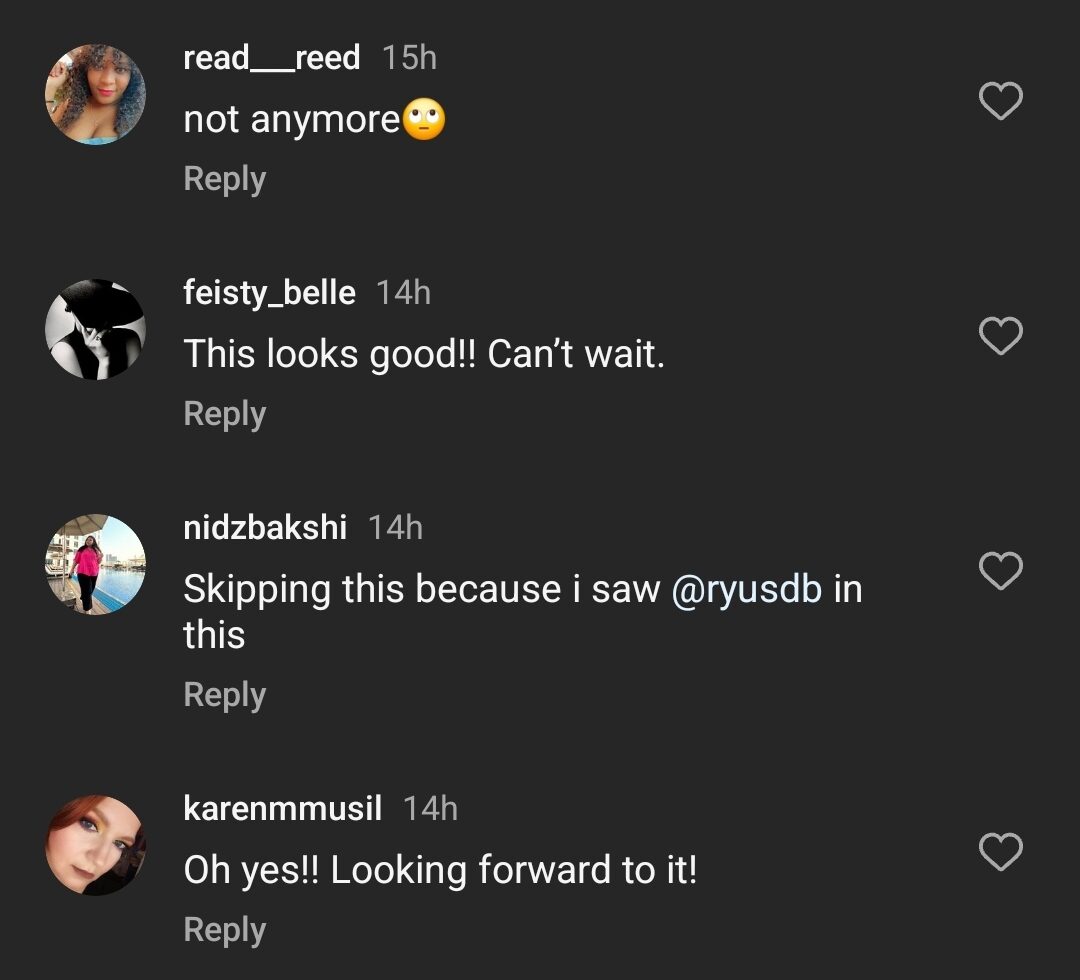Visit nidzbakshi's profile via username

pyautogui.click(x=265, y=527)
